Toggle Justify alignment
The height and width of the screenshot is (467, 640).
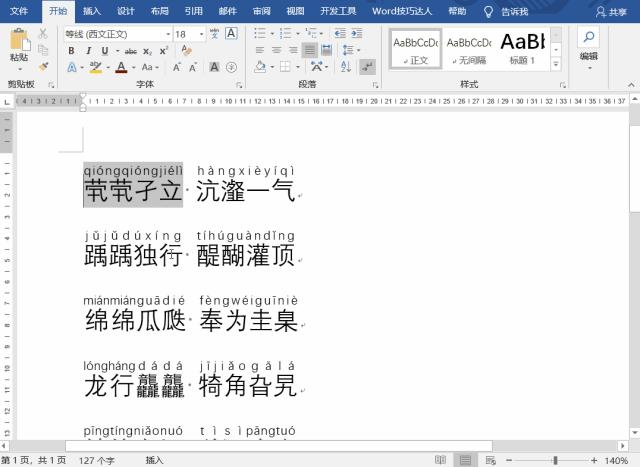click(310, 50)
